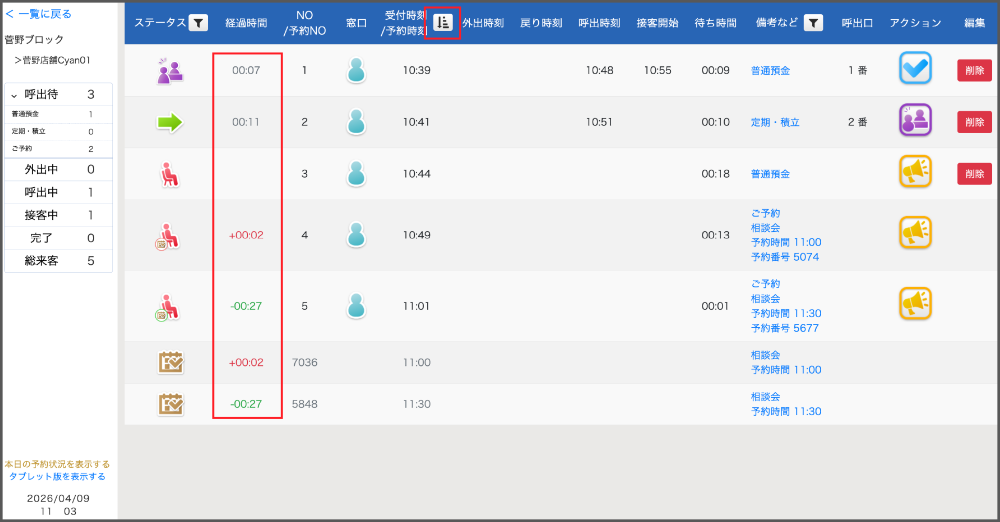The height and width of the screenshot is (522, 1000).
Task: Click call time 10:51 cell
Action: pyautogui.click(x=599, y=122)
